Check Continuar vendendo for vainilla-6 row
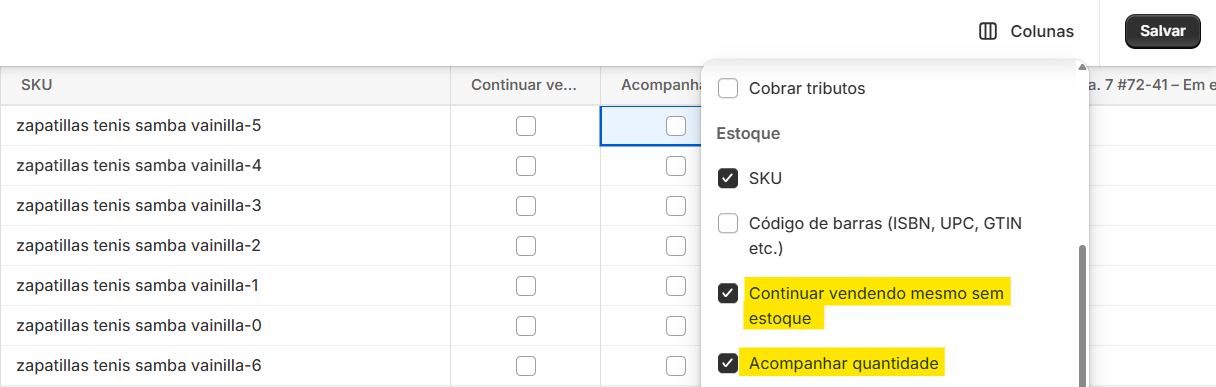Image resolution: width=1216 pixels, height=387 pixels. click(525, 366)
